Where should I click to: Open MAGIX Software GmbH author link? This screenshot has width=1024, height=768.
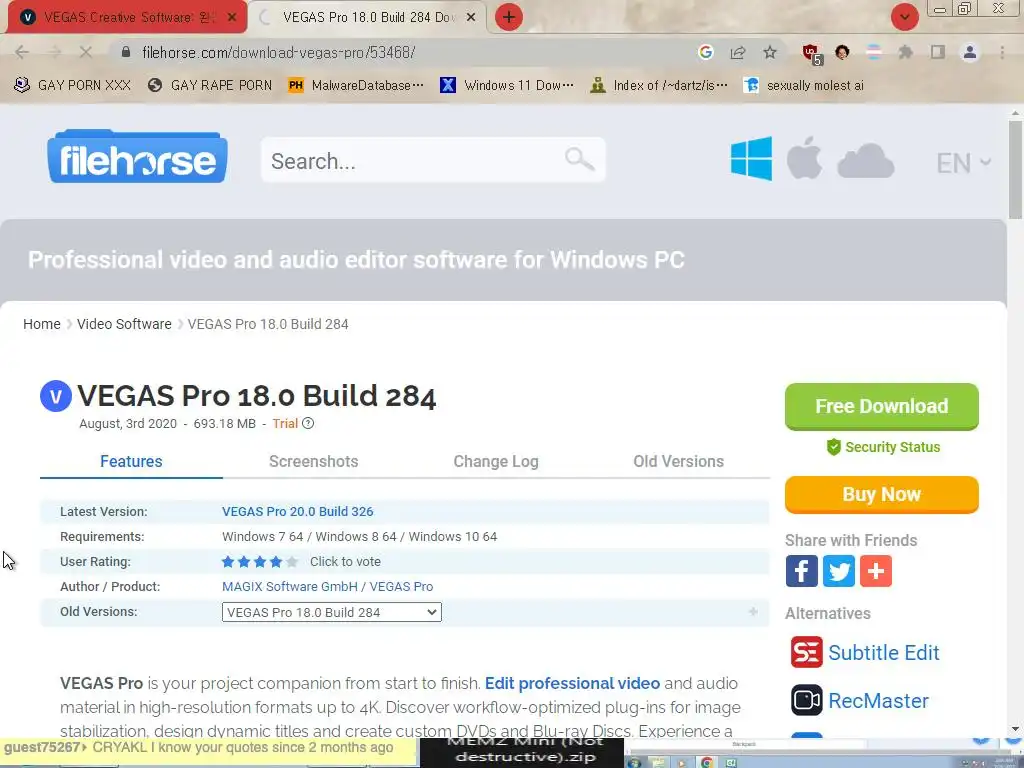pyautogui.click(x=289, y=586)
